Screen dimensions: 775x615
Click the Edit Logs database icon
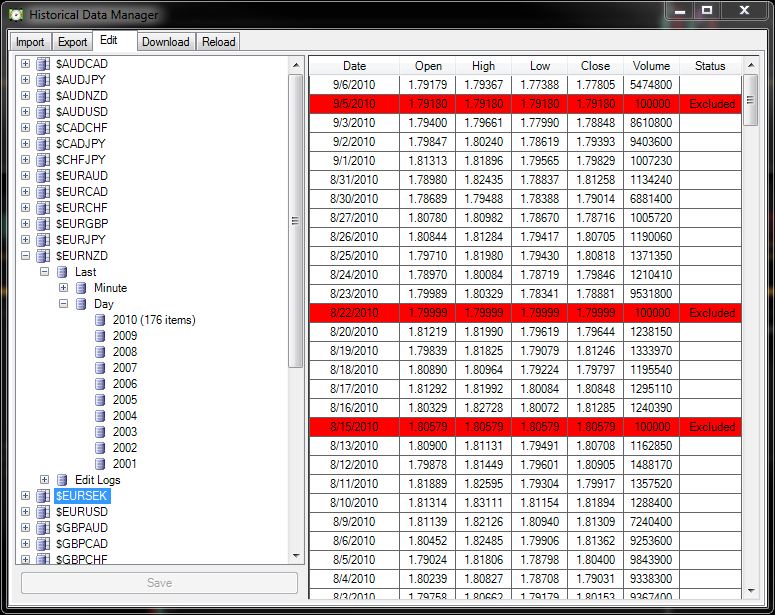click(x=63, y=480)
